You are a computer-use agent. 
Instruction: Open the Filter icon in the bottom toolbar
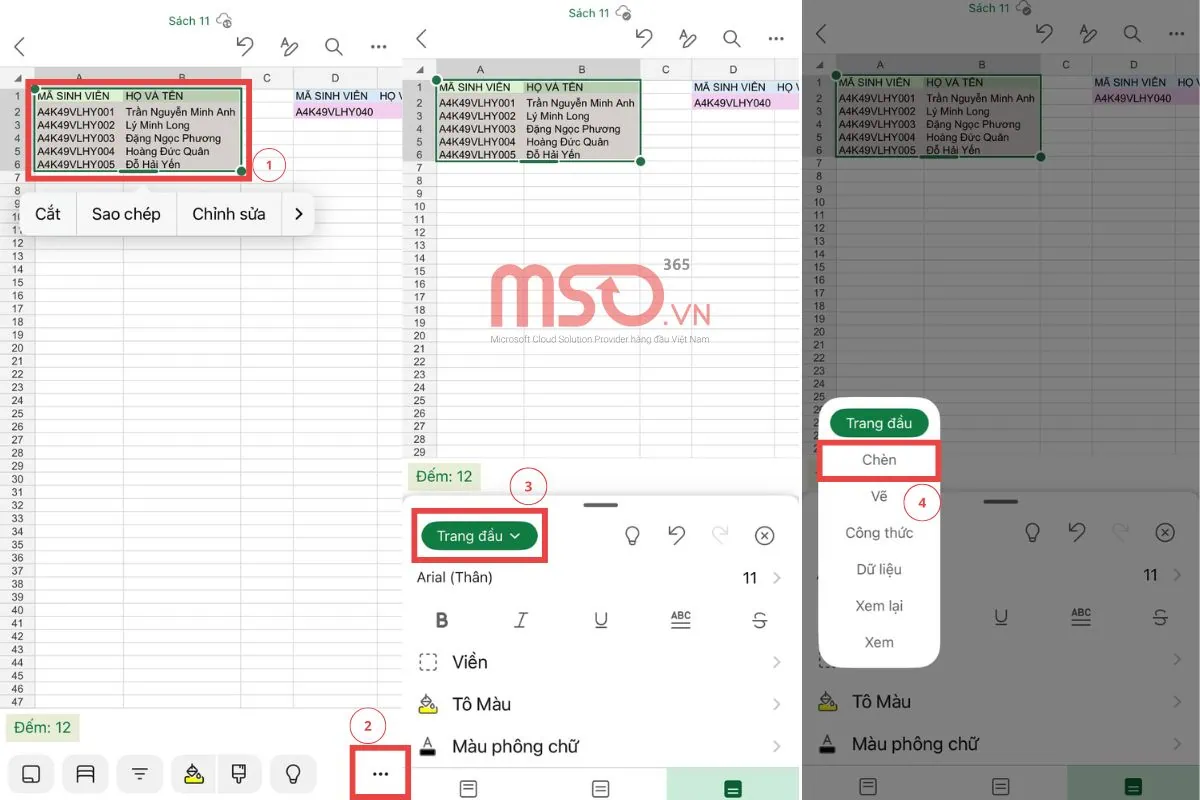coord(140,773)
